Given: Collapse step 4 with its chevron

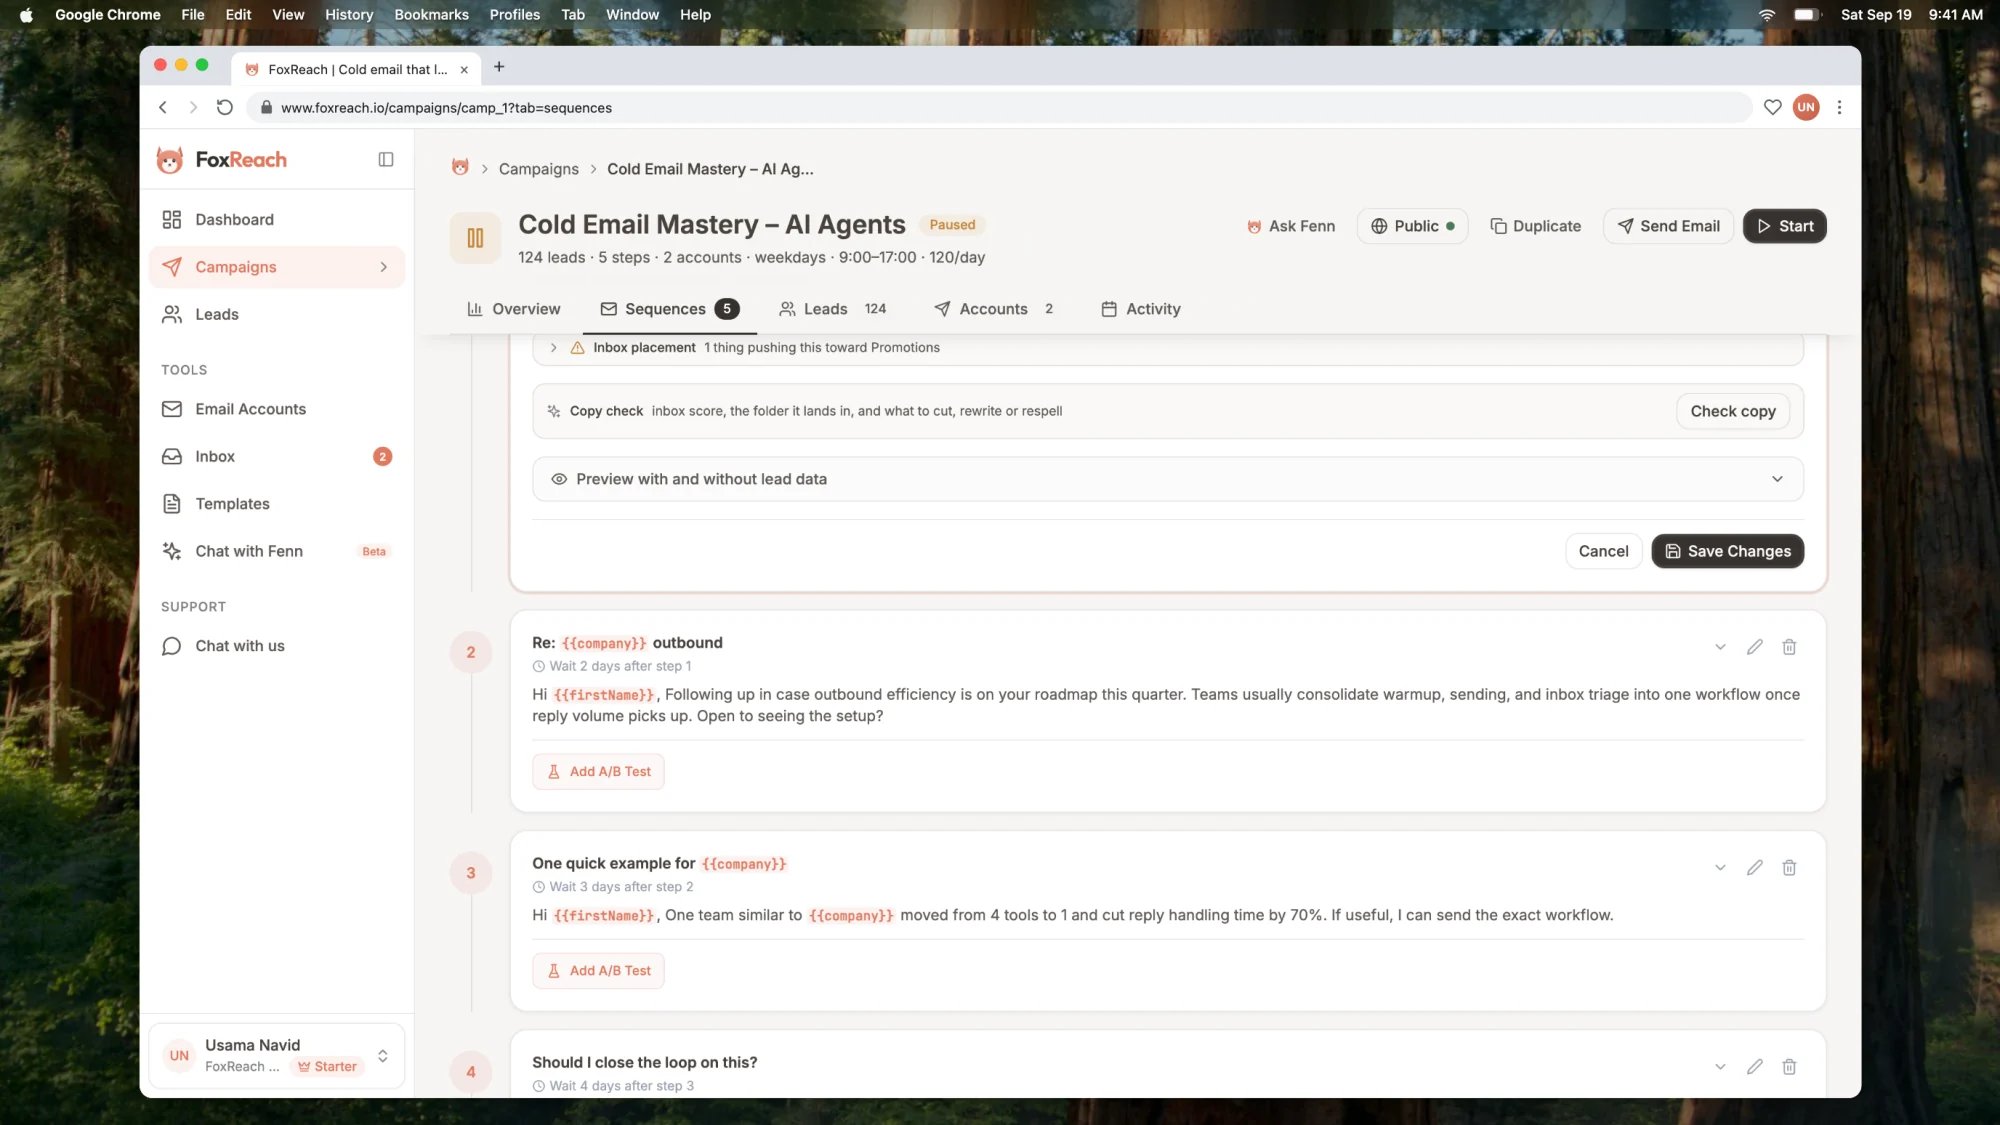Looking at the screenshot, I should (1720, 1067).
